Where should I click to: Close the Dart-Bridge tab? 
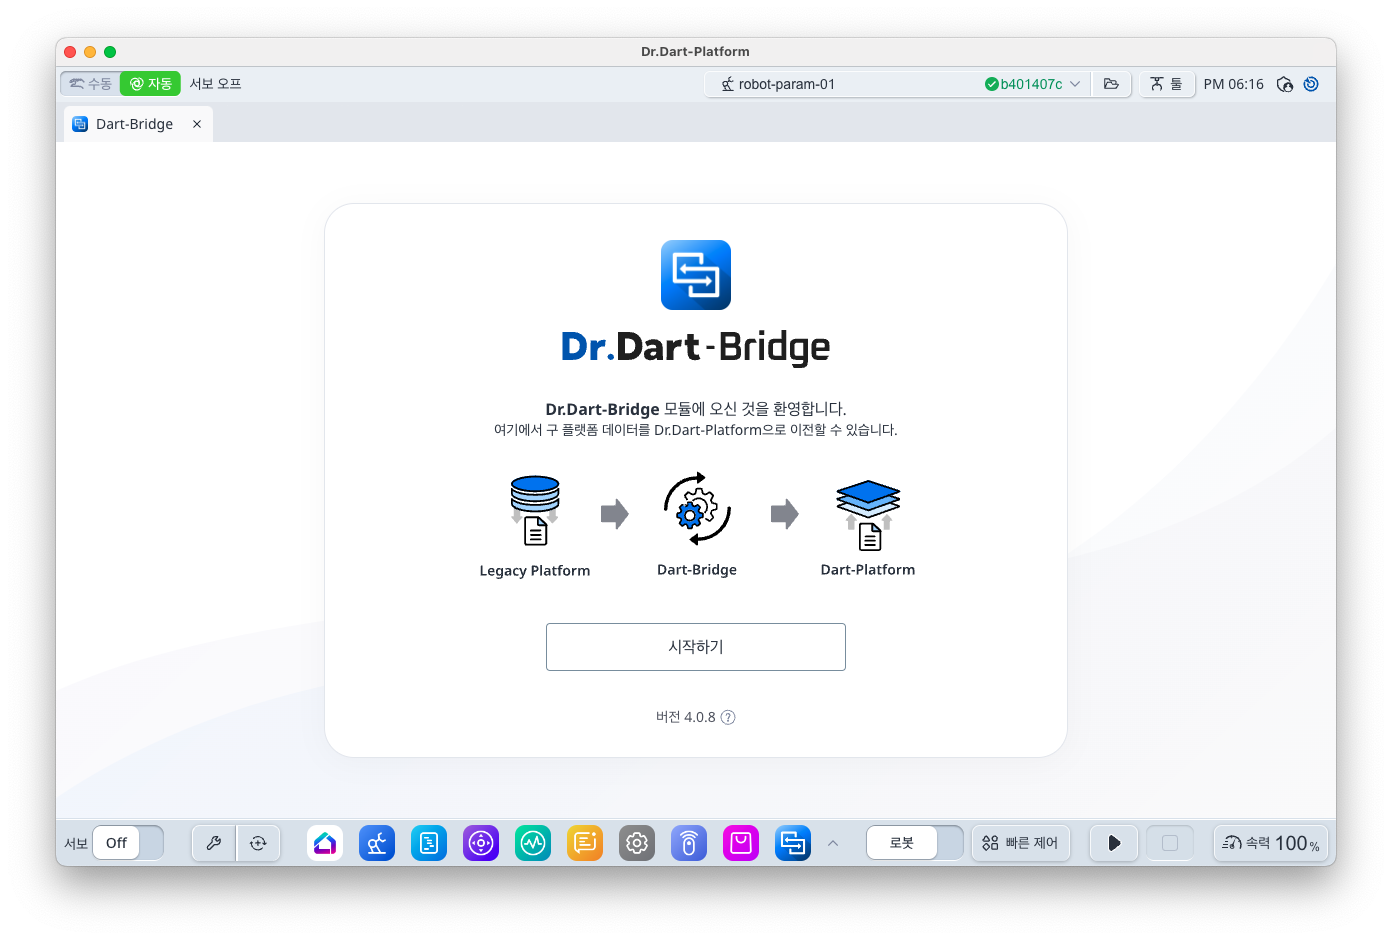[x=197, y=124]
